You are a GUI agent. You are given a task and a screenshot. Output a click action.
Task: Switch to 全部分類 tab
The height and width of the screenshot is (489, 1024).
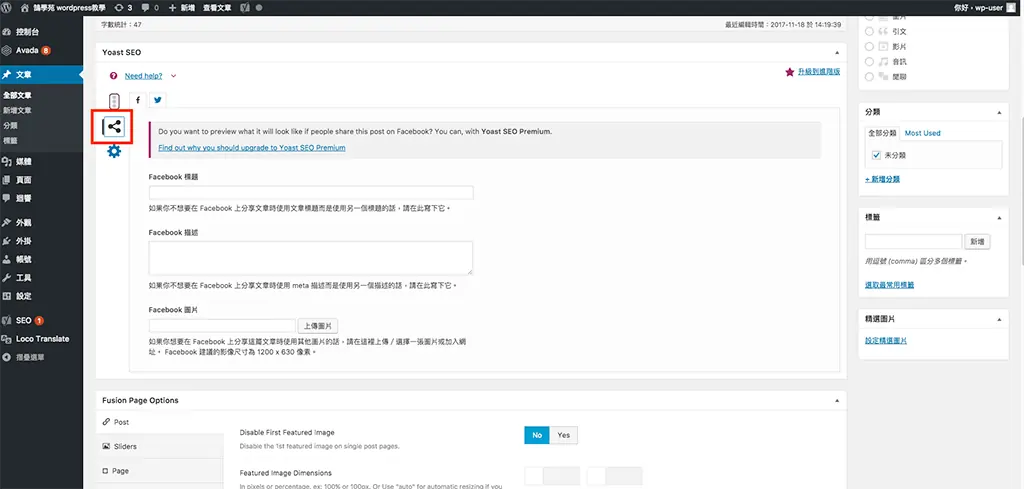[882, 133]
